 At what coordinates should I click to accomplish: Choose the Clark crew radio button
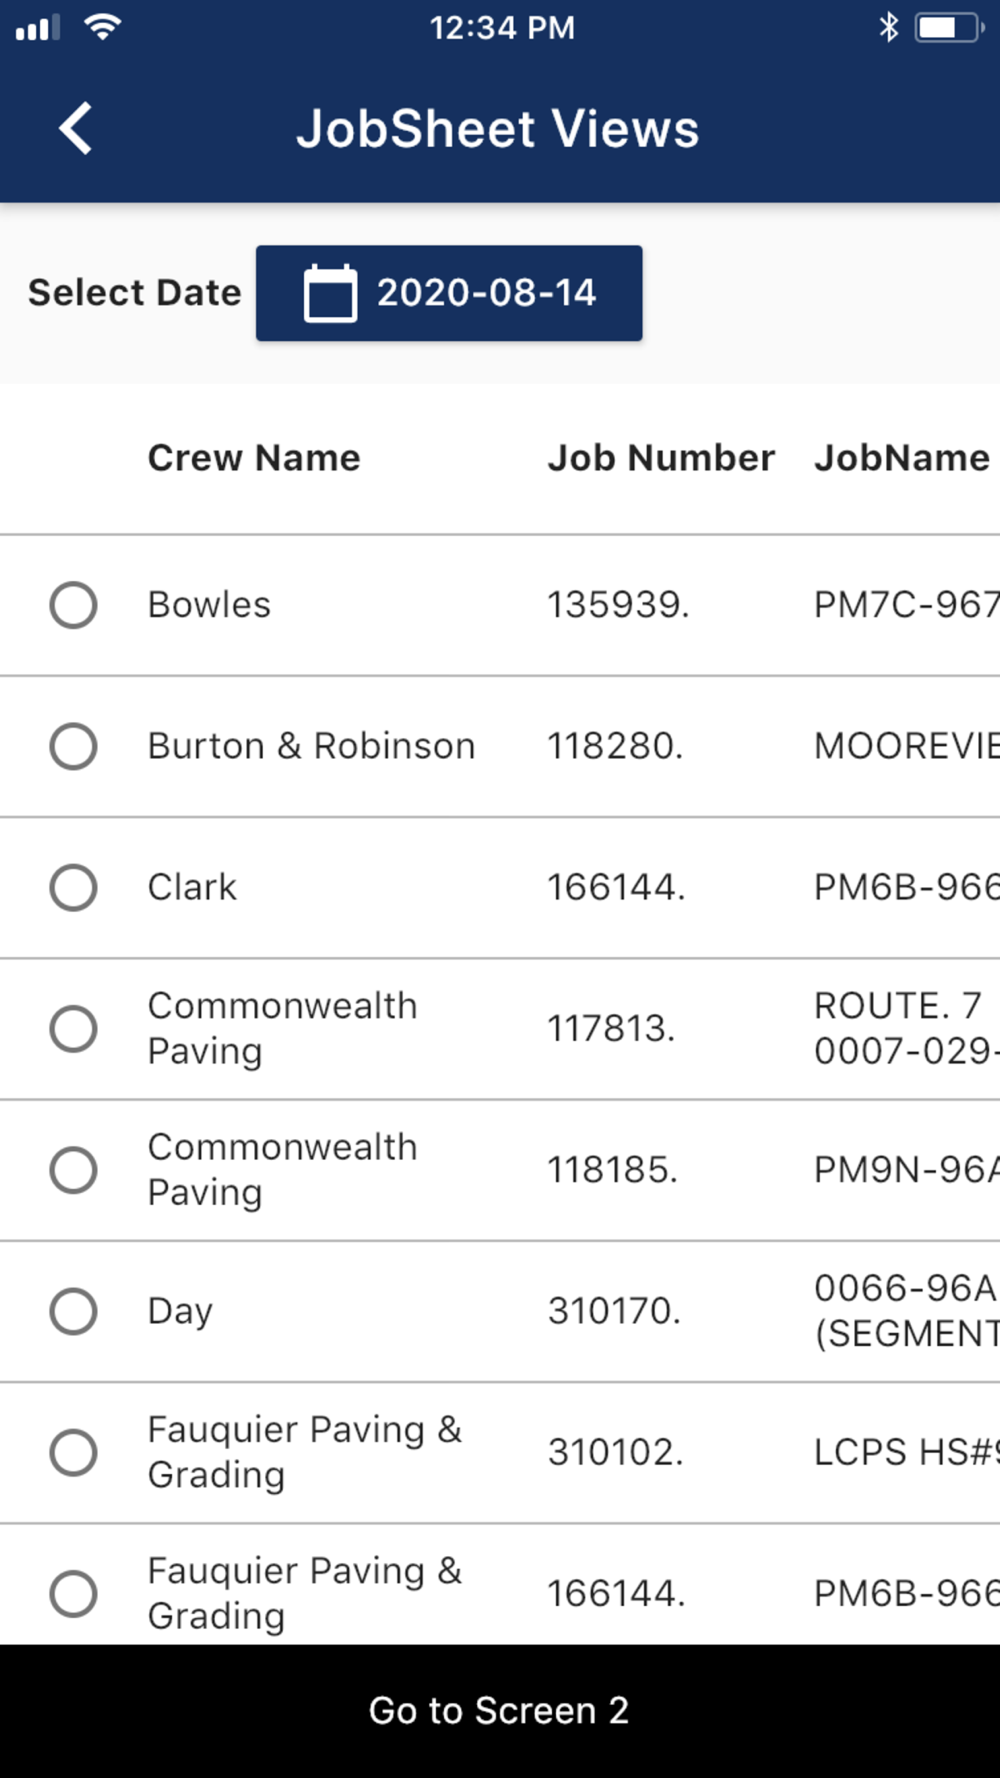click(74, 887)
